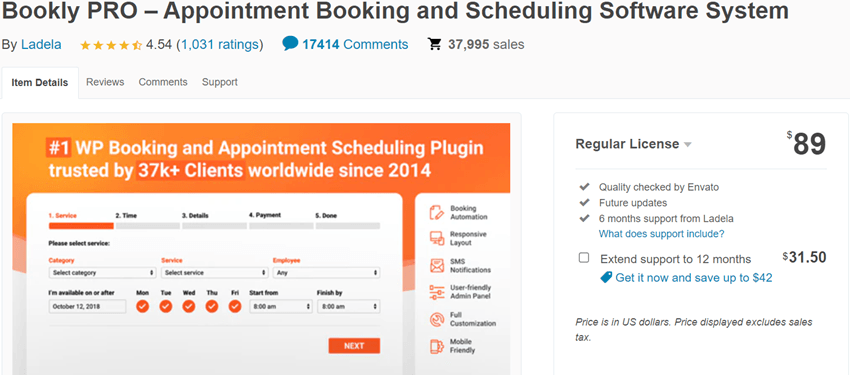Click the blue comments speech bubble icon
The image size is (850, 375).
[x=290, y=43]
